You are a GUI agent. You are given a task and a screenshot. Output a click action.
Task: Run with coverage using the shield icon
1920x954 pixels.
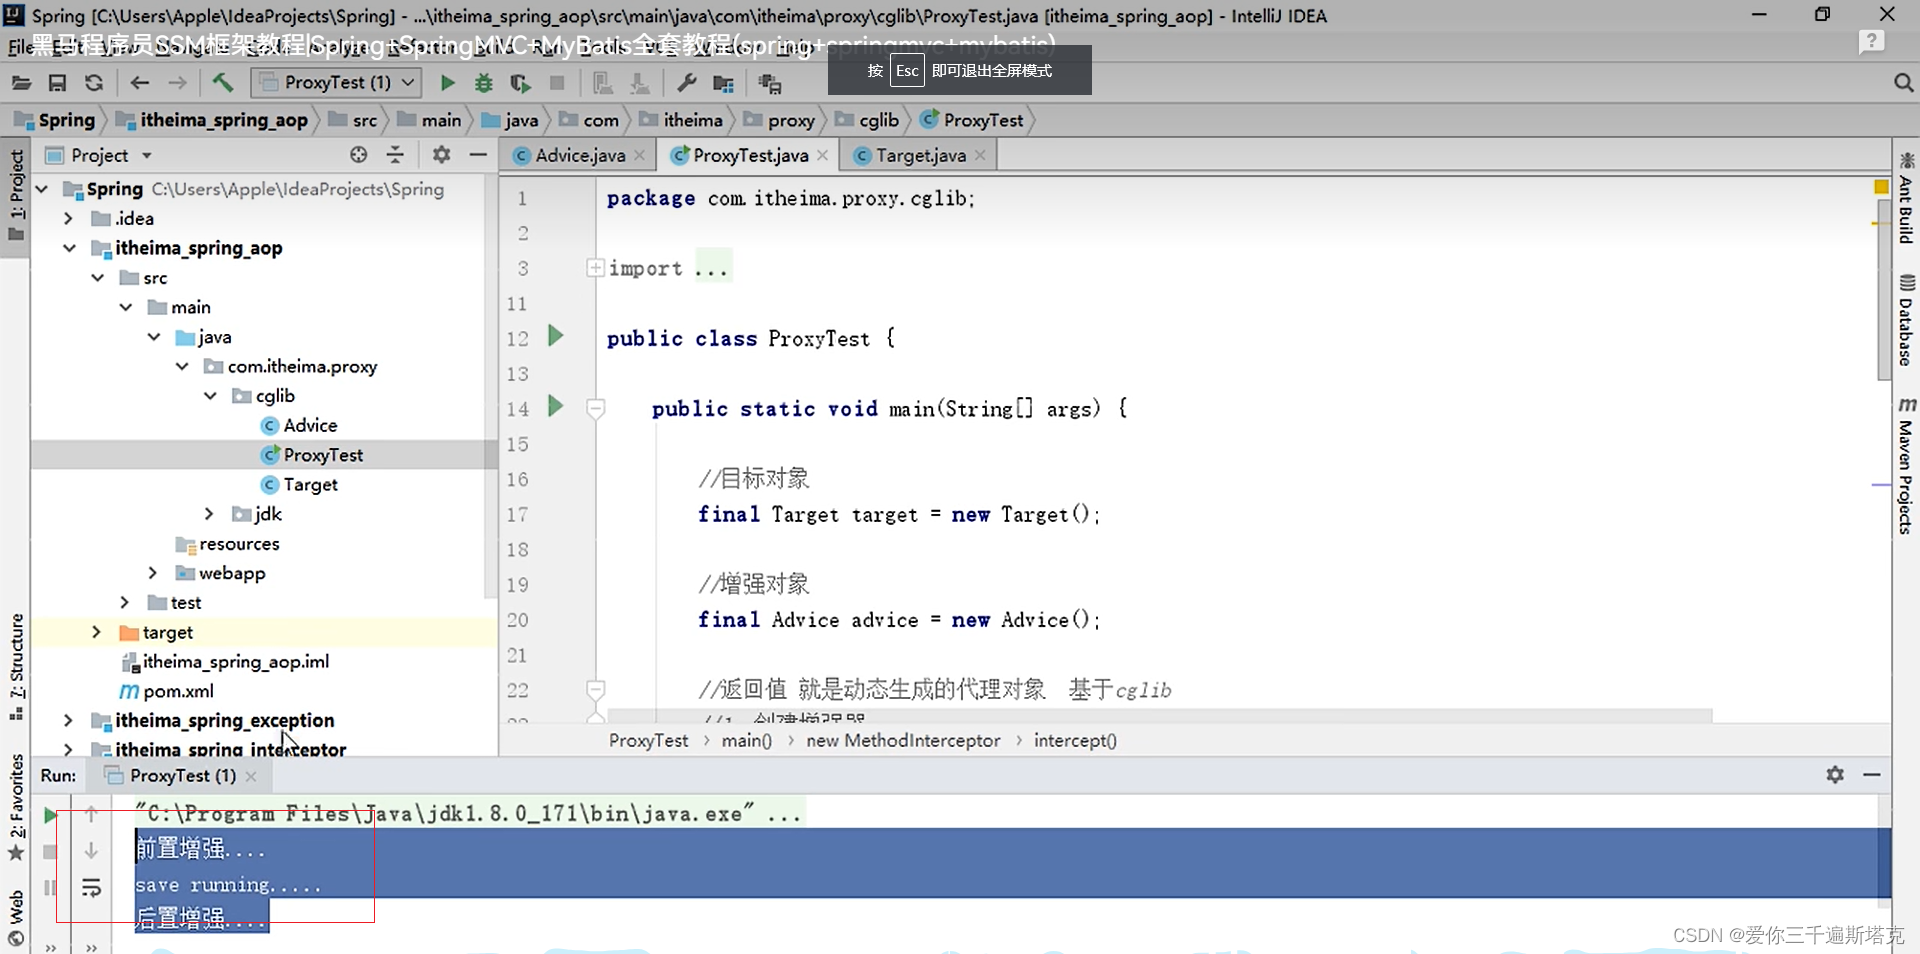[520, 83]
